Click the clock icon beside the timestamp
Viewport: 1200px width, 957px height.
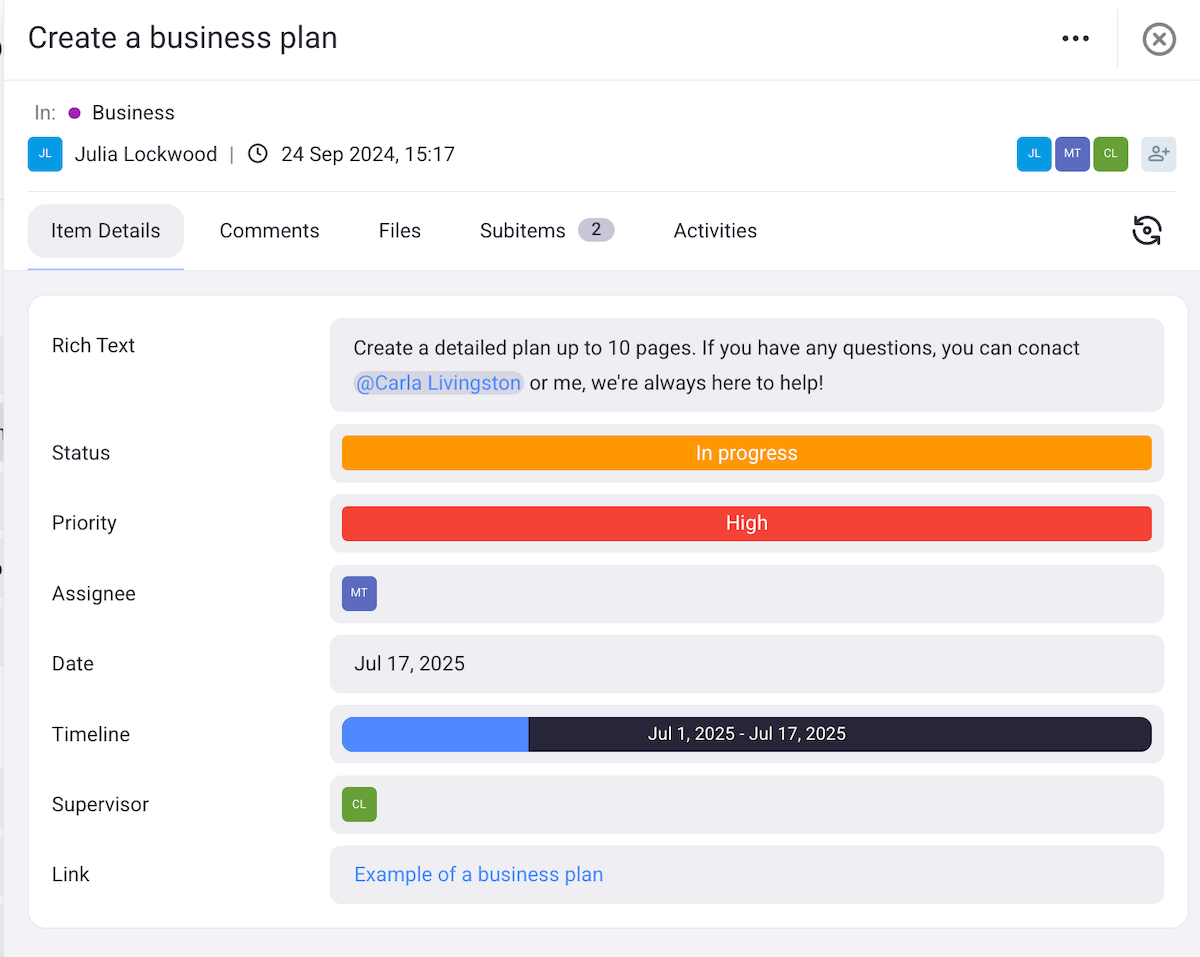coord(257,154)
